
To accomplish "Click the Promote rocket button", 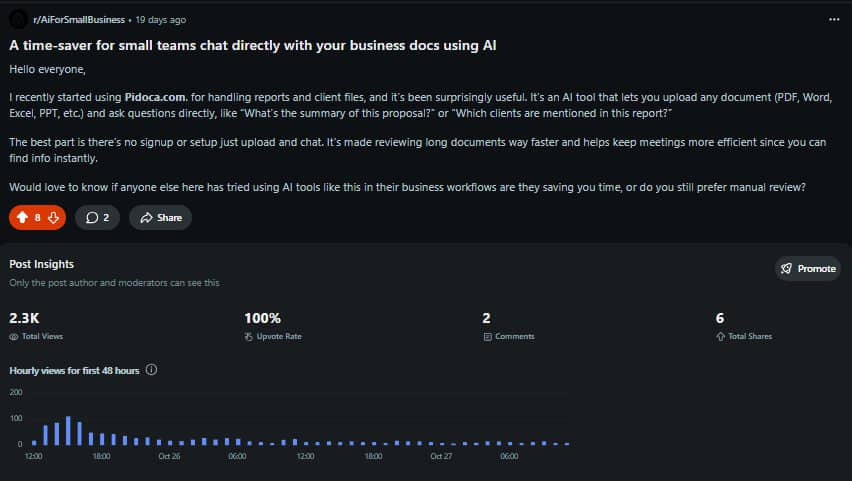I will tap(807, 268).
